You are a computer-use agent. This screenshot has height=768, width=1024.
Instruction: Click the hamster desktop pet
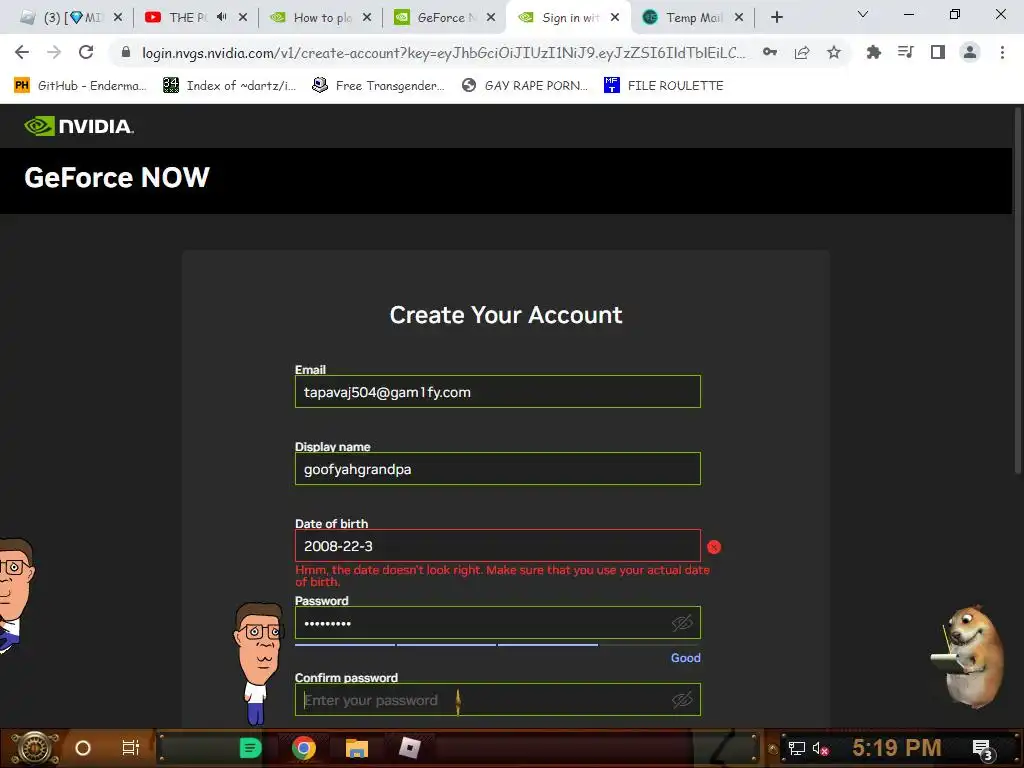(x=968, y=657)
